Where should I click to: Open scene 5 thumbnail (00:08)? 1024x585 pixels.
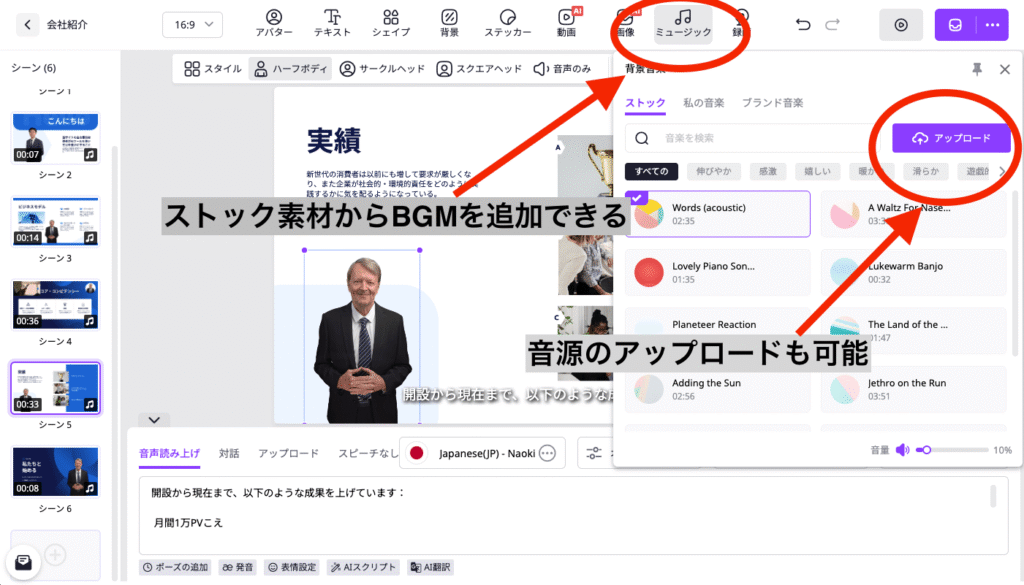[x=56, y=471]
